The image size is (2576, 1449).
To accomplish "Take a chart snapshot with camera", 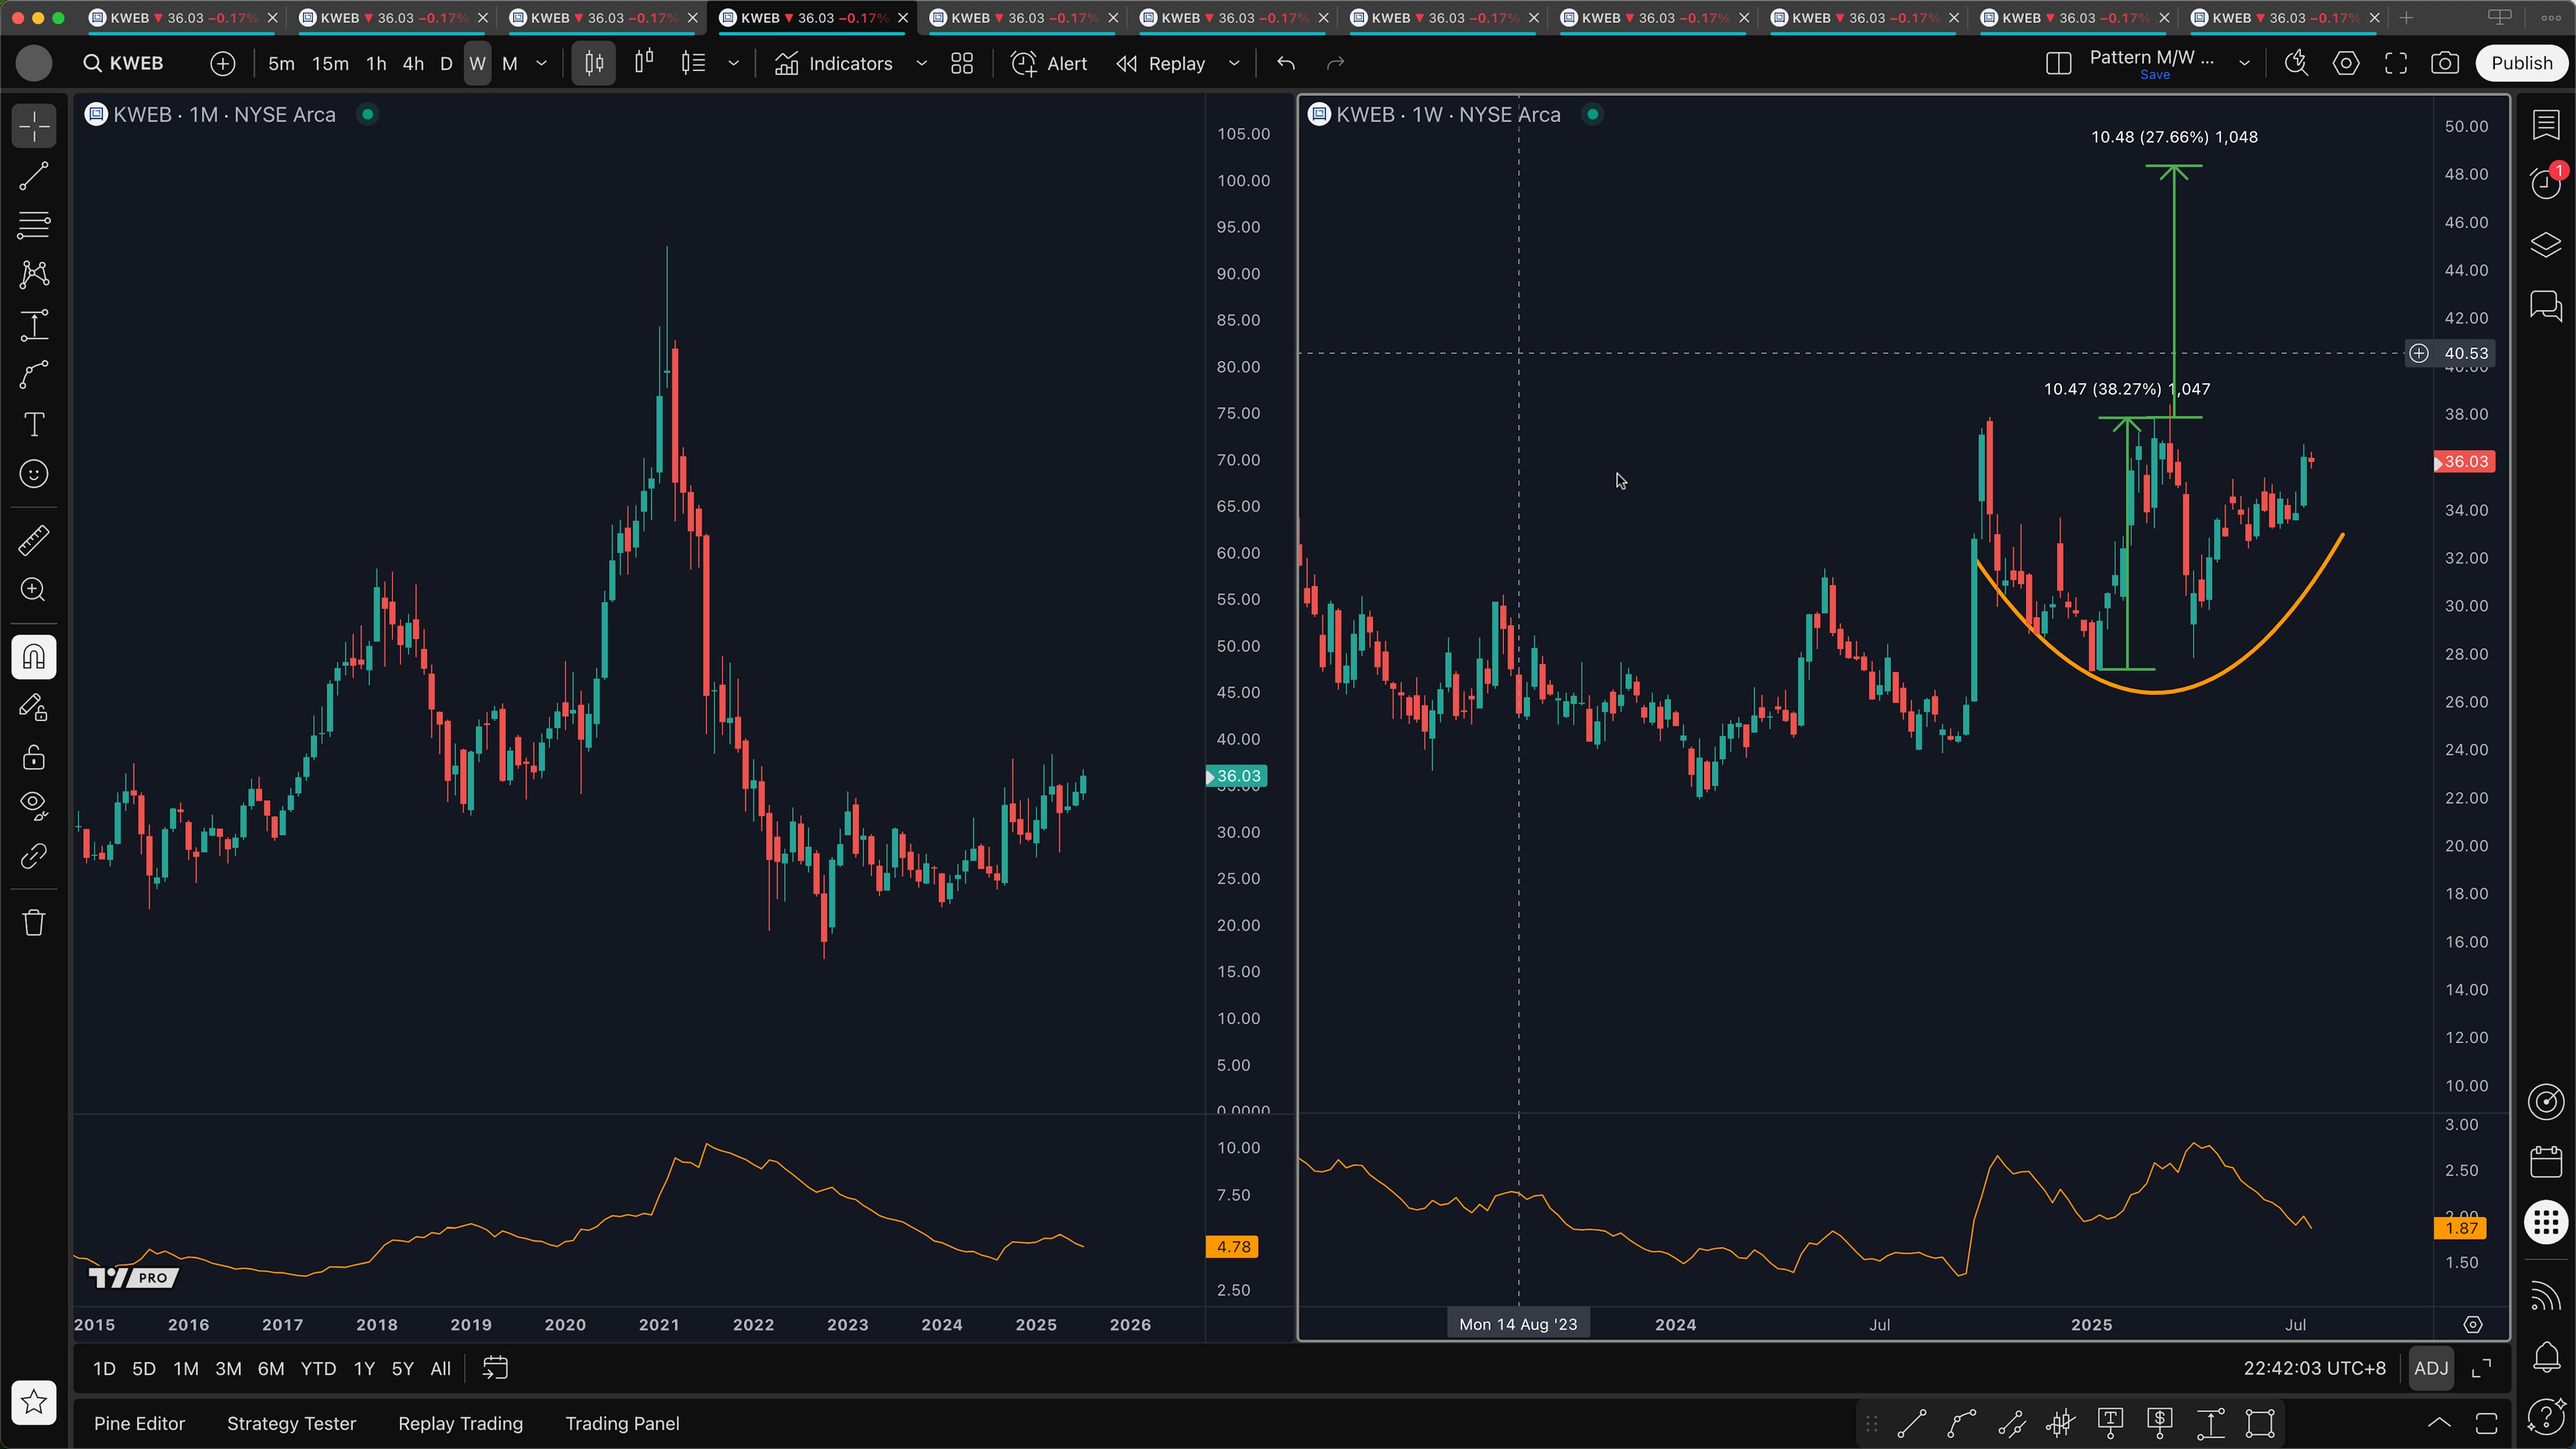I will tap(2445, 63).
